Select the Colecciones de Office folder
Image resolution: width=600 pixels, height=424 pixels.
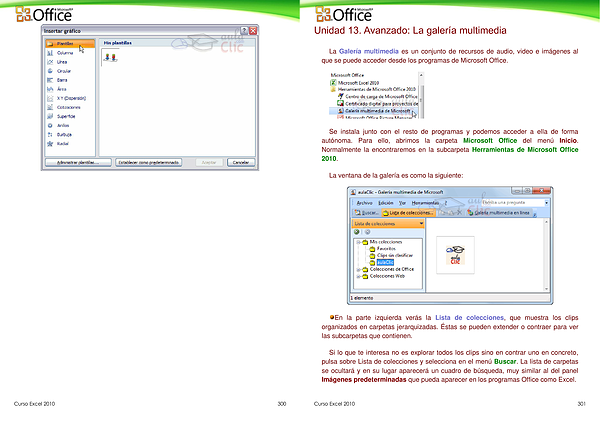click(388, 269)
